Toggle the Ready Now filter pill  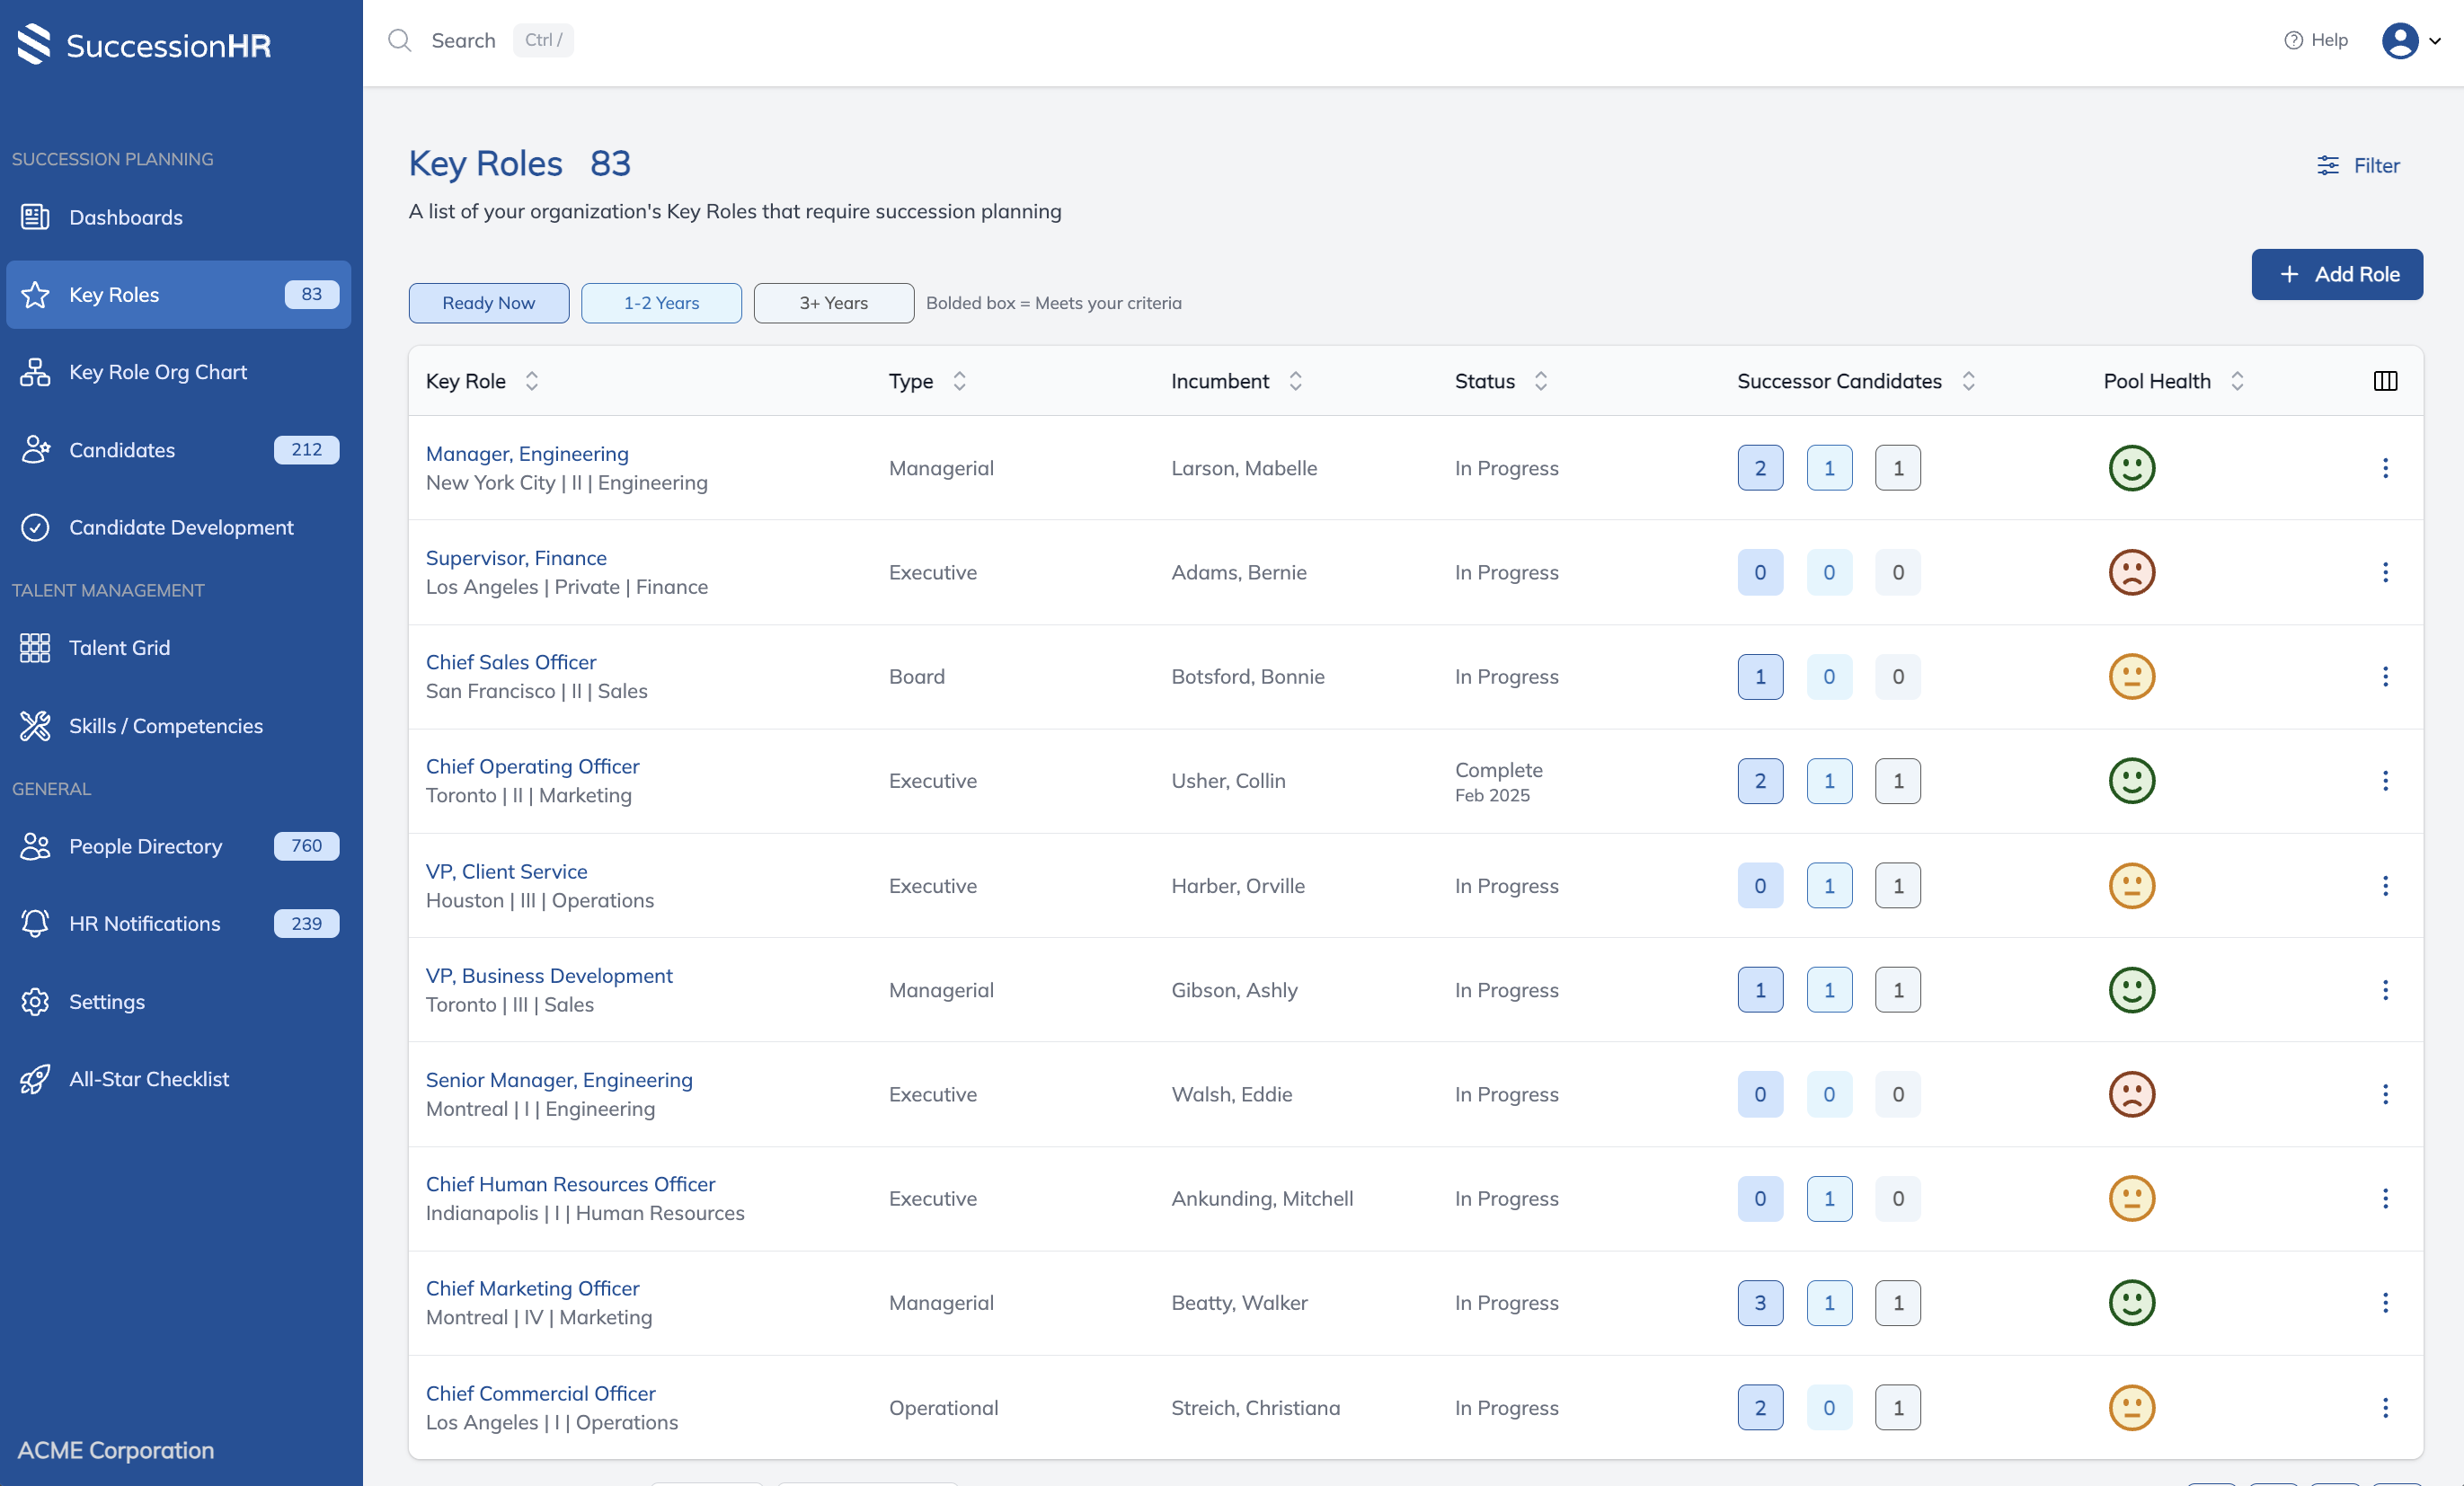coord(488,303)
